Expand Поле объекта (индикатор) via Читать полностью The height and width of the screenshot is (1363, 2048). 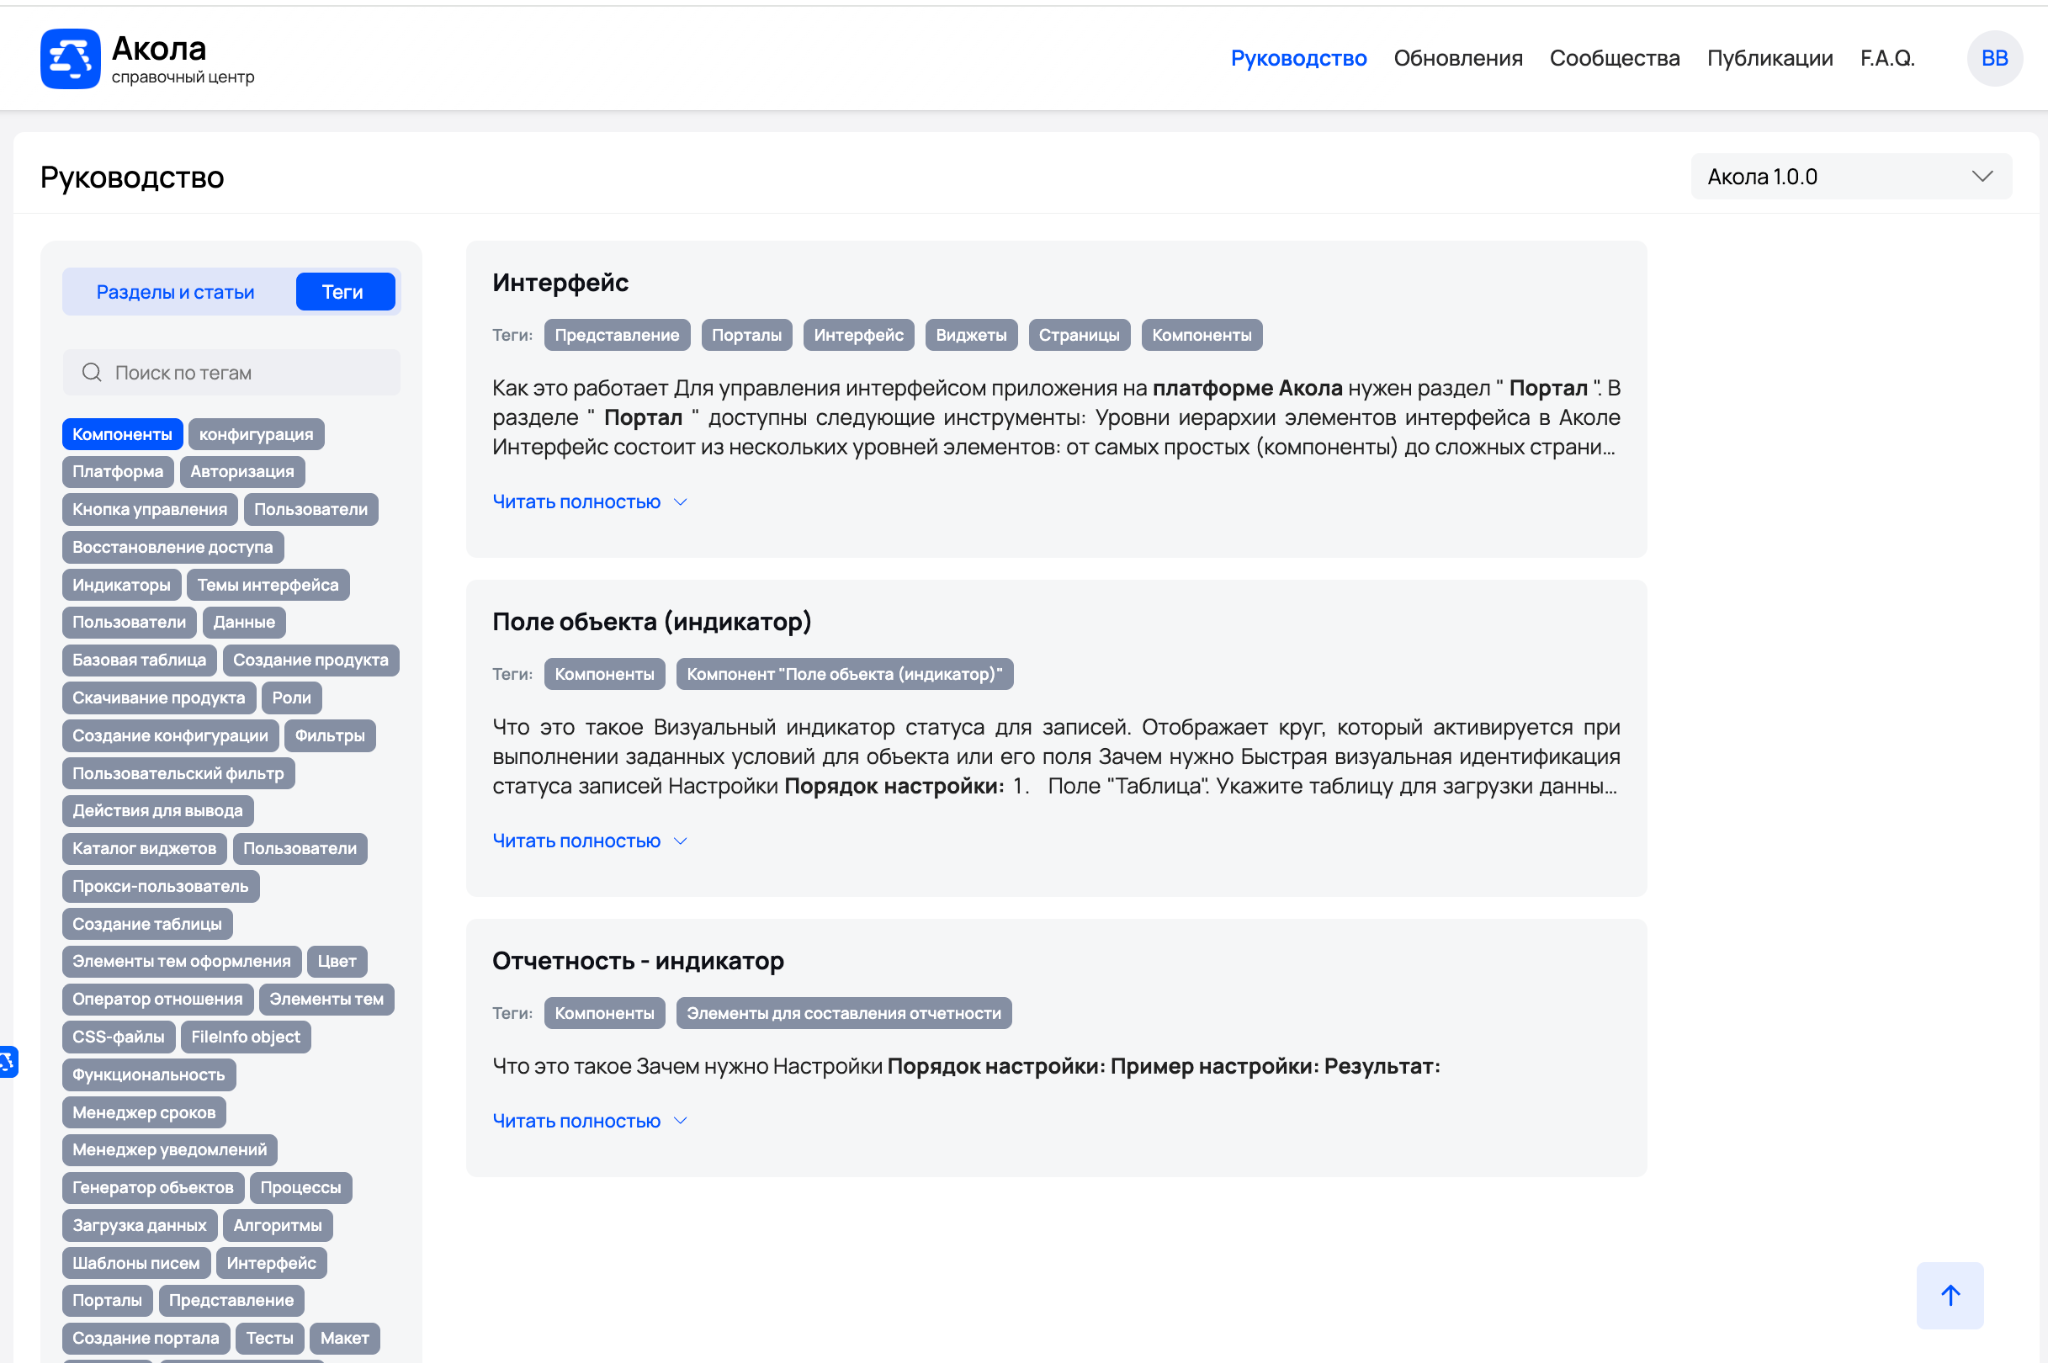(x=577, y=841)
